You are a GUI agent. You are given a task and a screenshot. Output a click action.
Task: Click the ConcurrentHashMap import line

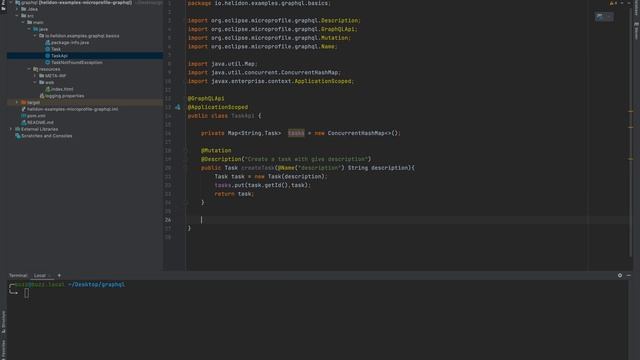click(x=264, y=73)
